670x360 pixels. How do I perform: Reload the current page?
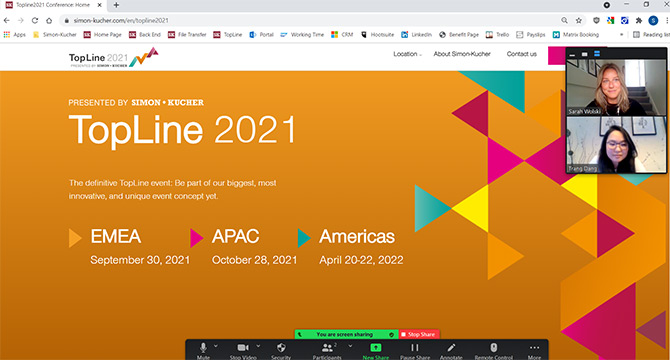click(35, 20)
